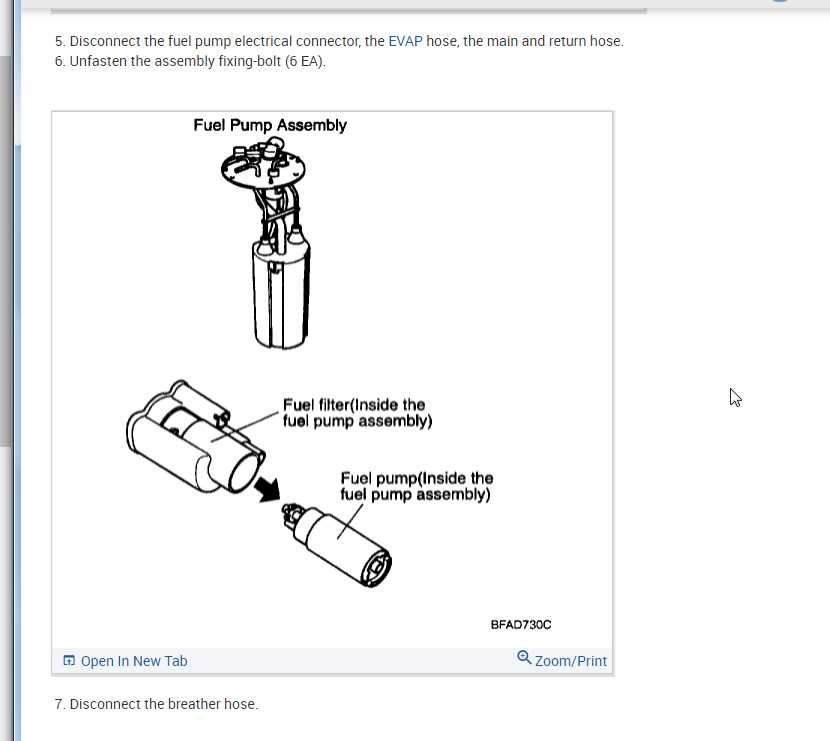Click the gray header bar above step 5
The image size is (830, 741).
pos(348,6)
